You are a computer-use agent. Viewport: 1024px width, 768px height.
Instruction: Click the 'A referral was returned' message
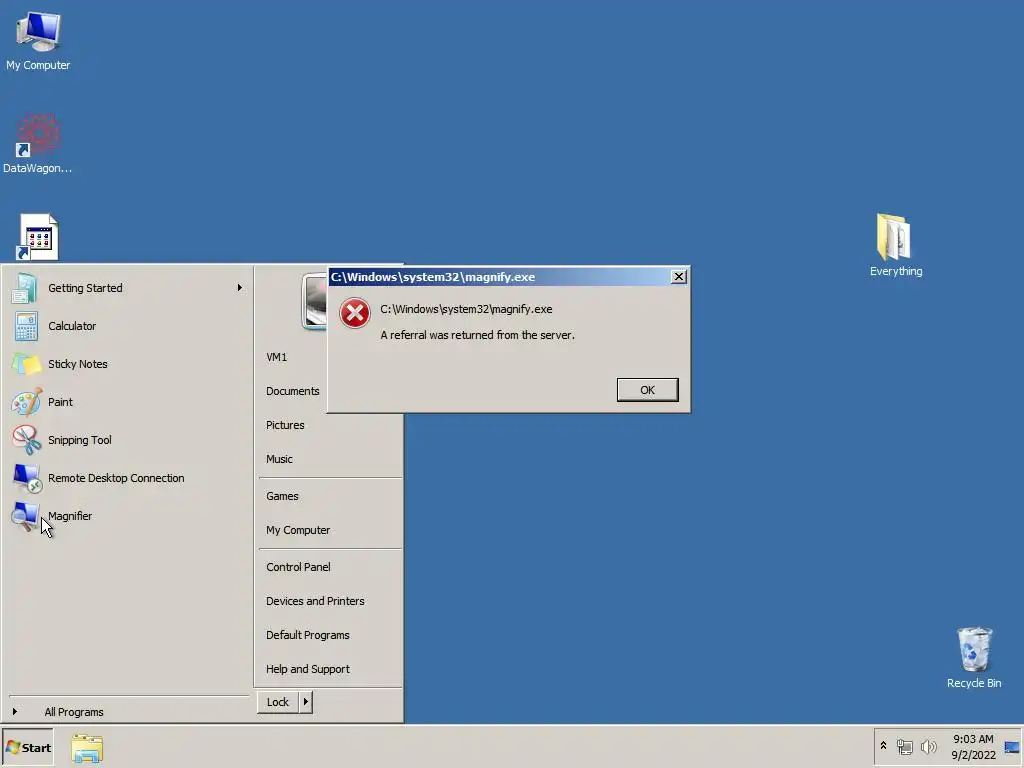click(x=477, y=335)
